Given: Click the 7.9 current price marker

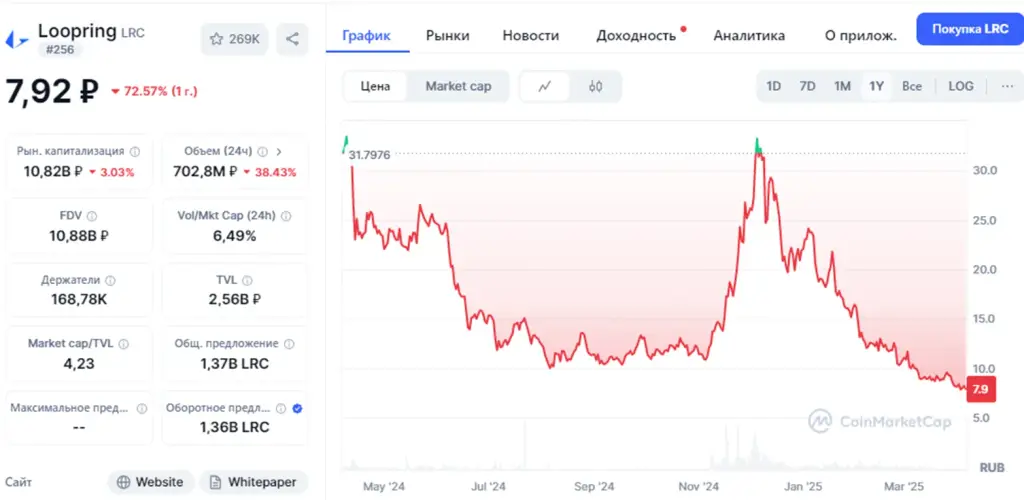Looking at the screenshot, I should click(981, 390).
